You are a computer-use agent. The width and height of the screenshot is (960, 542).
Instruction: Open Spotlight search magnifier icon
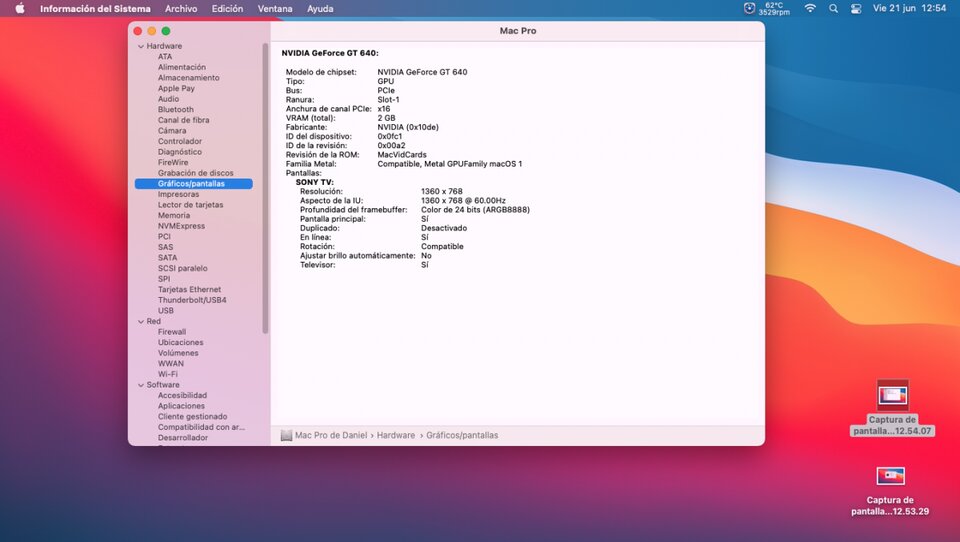point(833,8)
